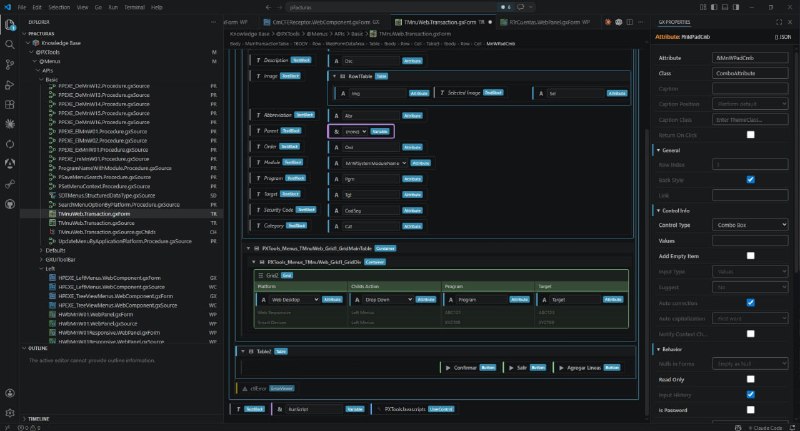Collapse the Basic folder in explorer

(x=42, y=80)
